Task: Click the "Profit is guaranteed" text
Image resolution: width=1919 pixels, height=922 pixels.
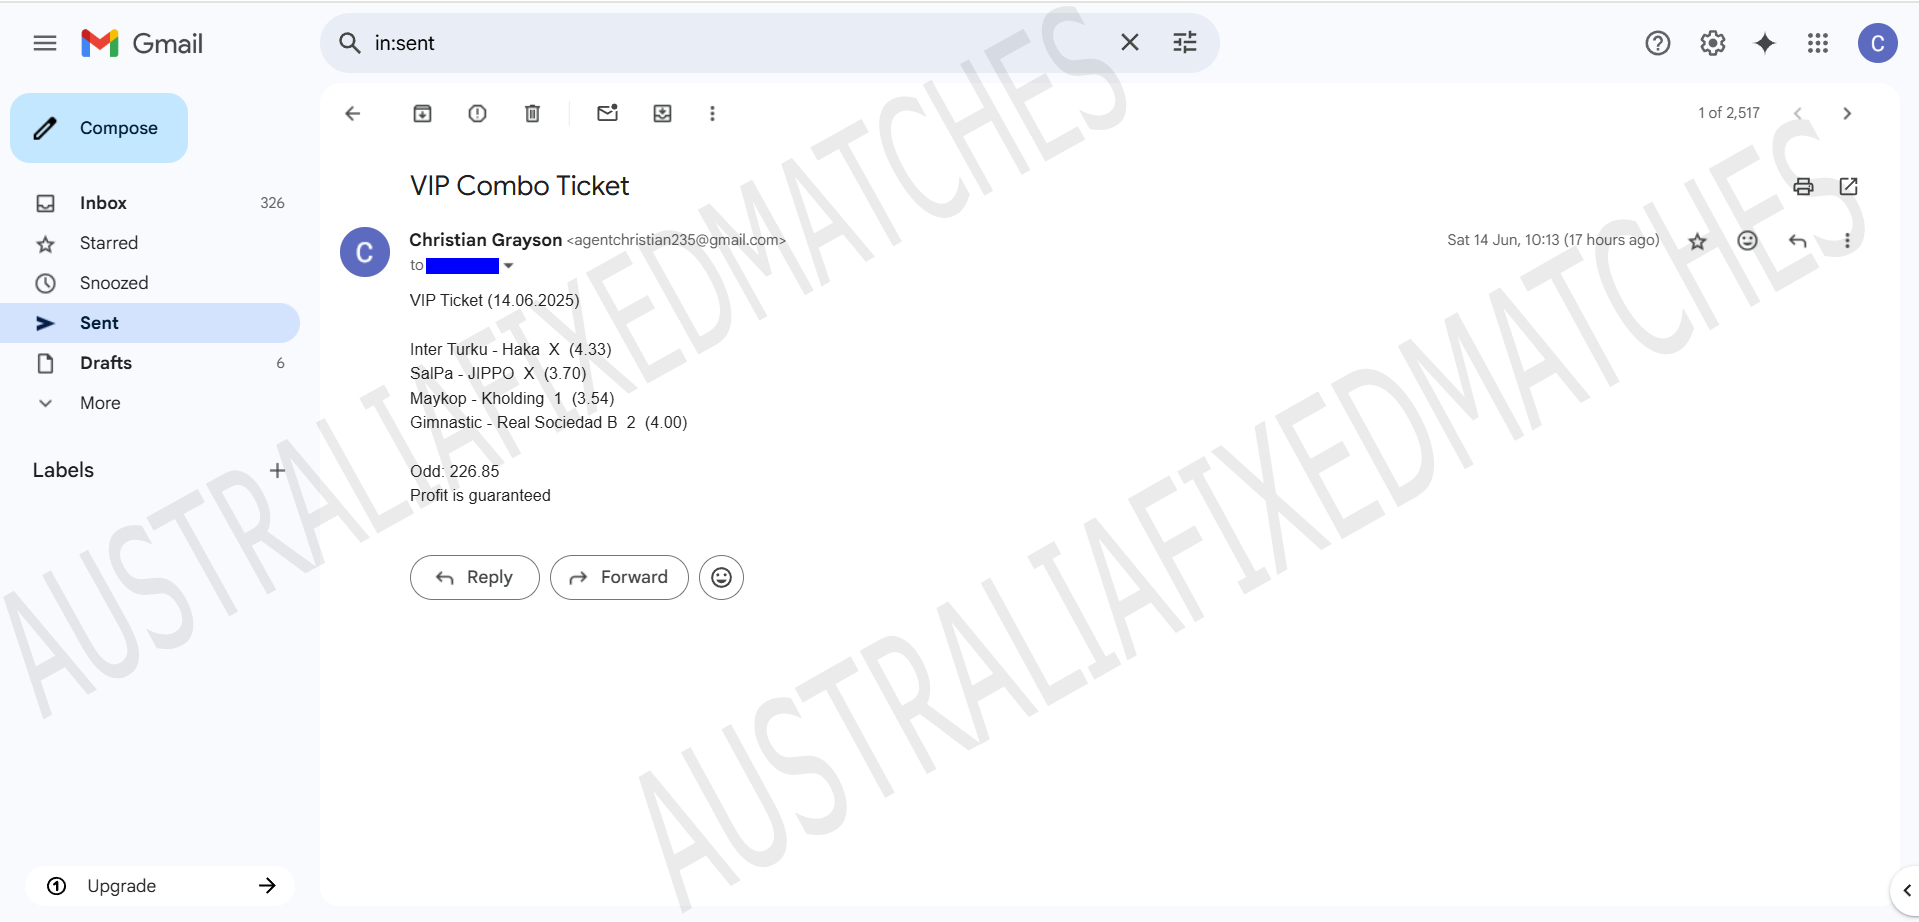Action: (480, 495)
